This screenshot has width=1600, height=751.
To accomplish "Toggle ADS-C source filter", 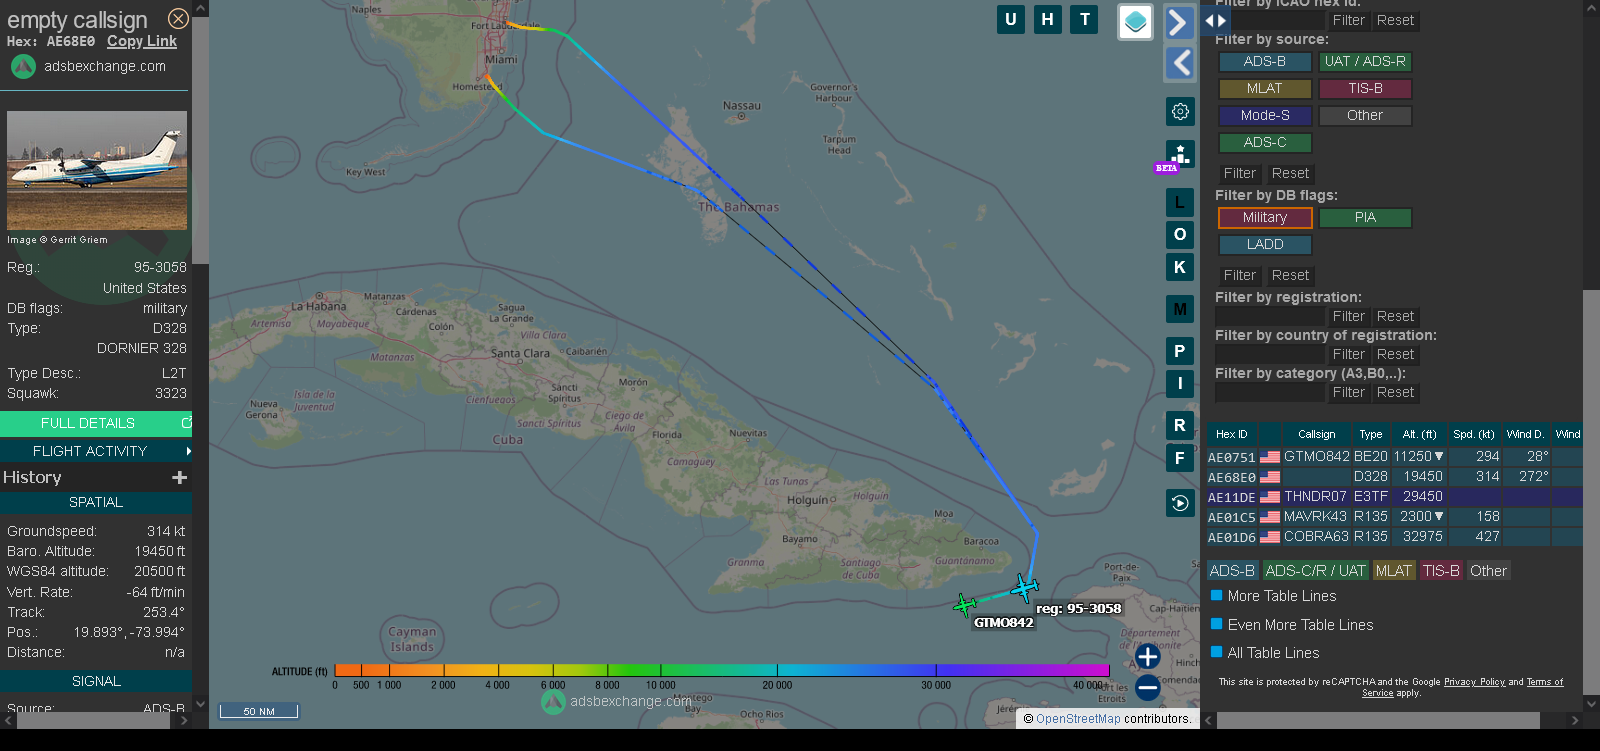I will 1265,143.
